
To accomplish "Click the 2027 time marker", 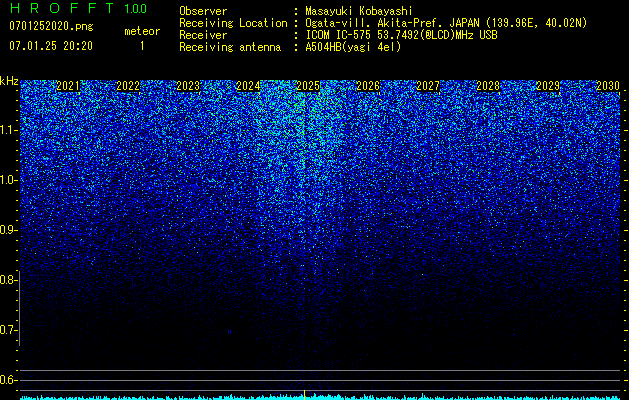I will (428, 86).
